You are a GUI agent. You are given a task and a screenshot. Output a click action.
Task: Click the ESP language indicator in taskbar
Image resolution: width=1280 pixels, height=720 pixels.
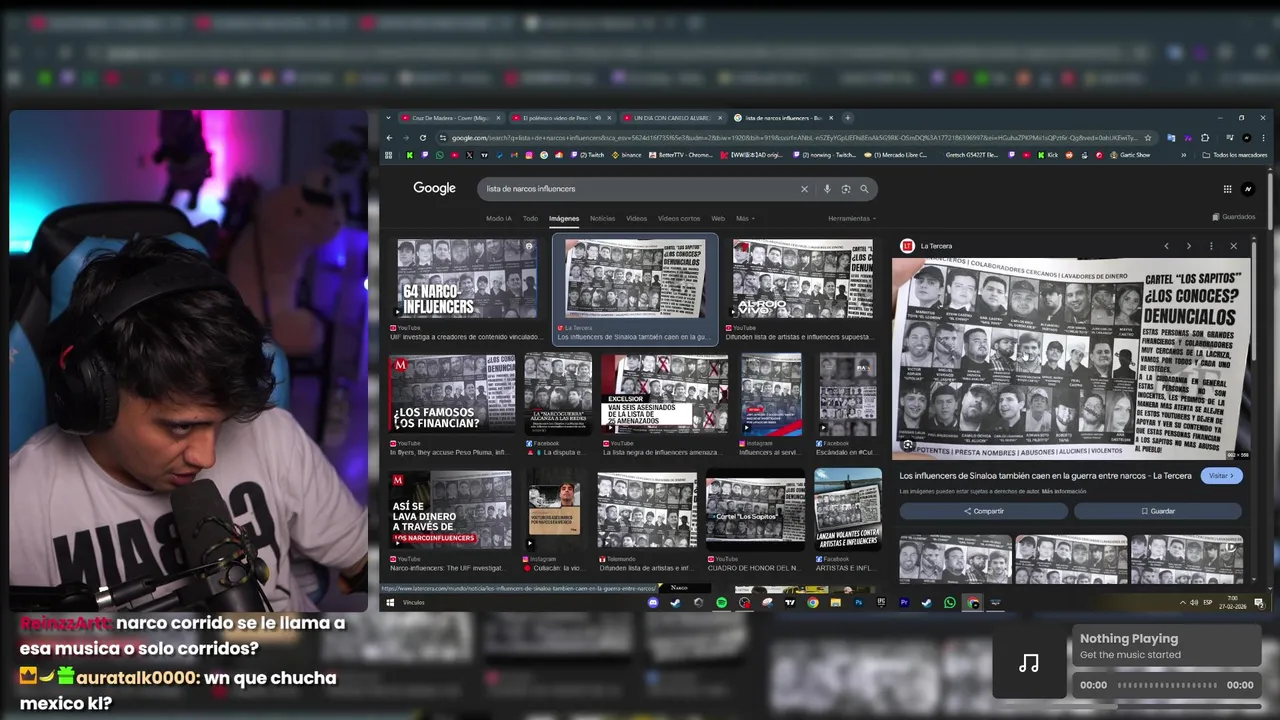1208,602
